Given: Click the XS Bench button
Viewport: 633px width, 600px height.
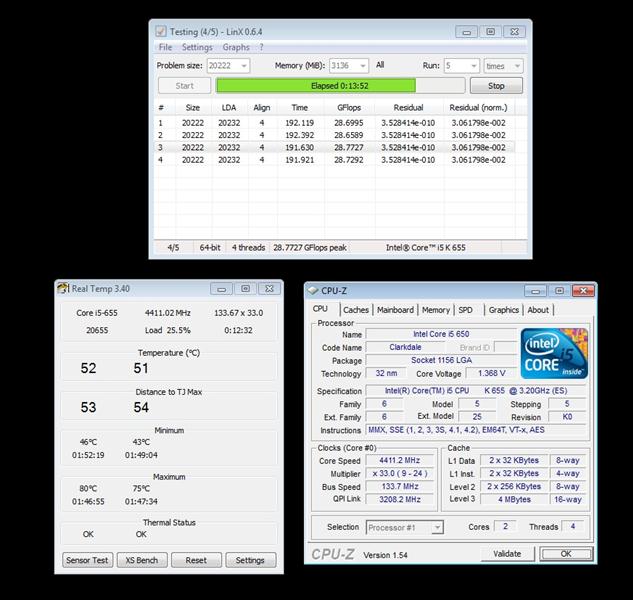Looking at the screenshot, I should click(142, 560).
